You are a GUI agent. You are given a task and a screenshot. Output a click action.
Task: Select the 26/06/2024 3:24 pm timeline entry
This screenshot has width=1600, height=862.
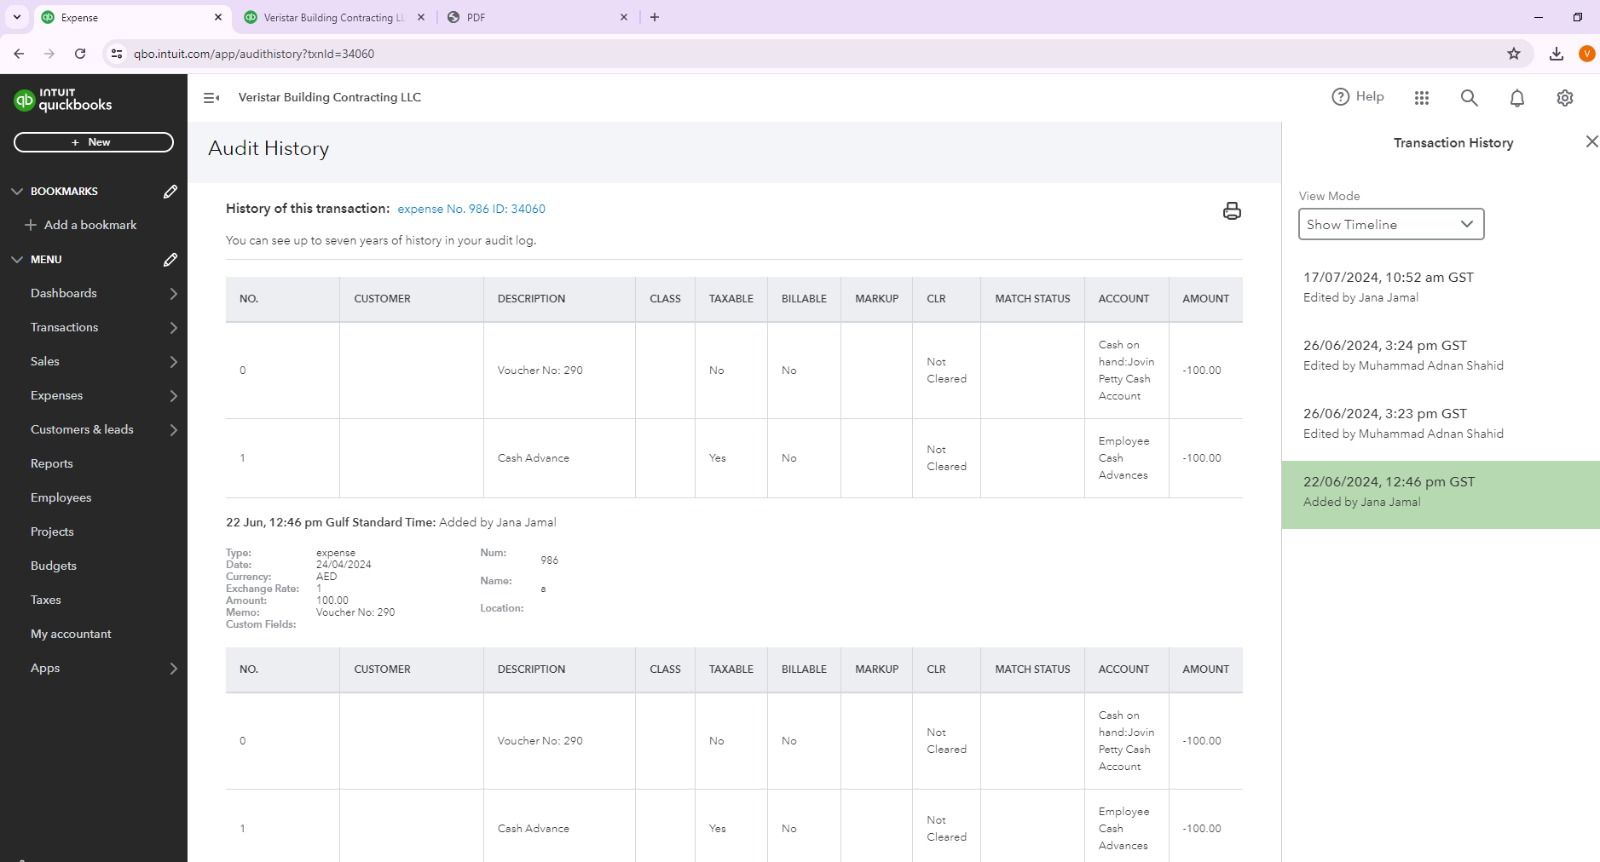1441,355
